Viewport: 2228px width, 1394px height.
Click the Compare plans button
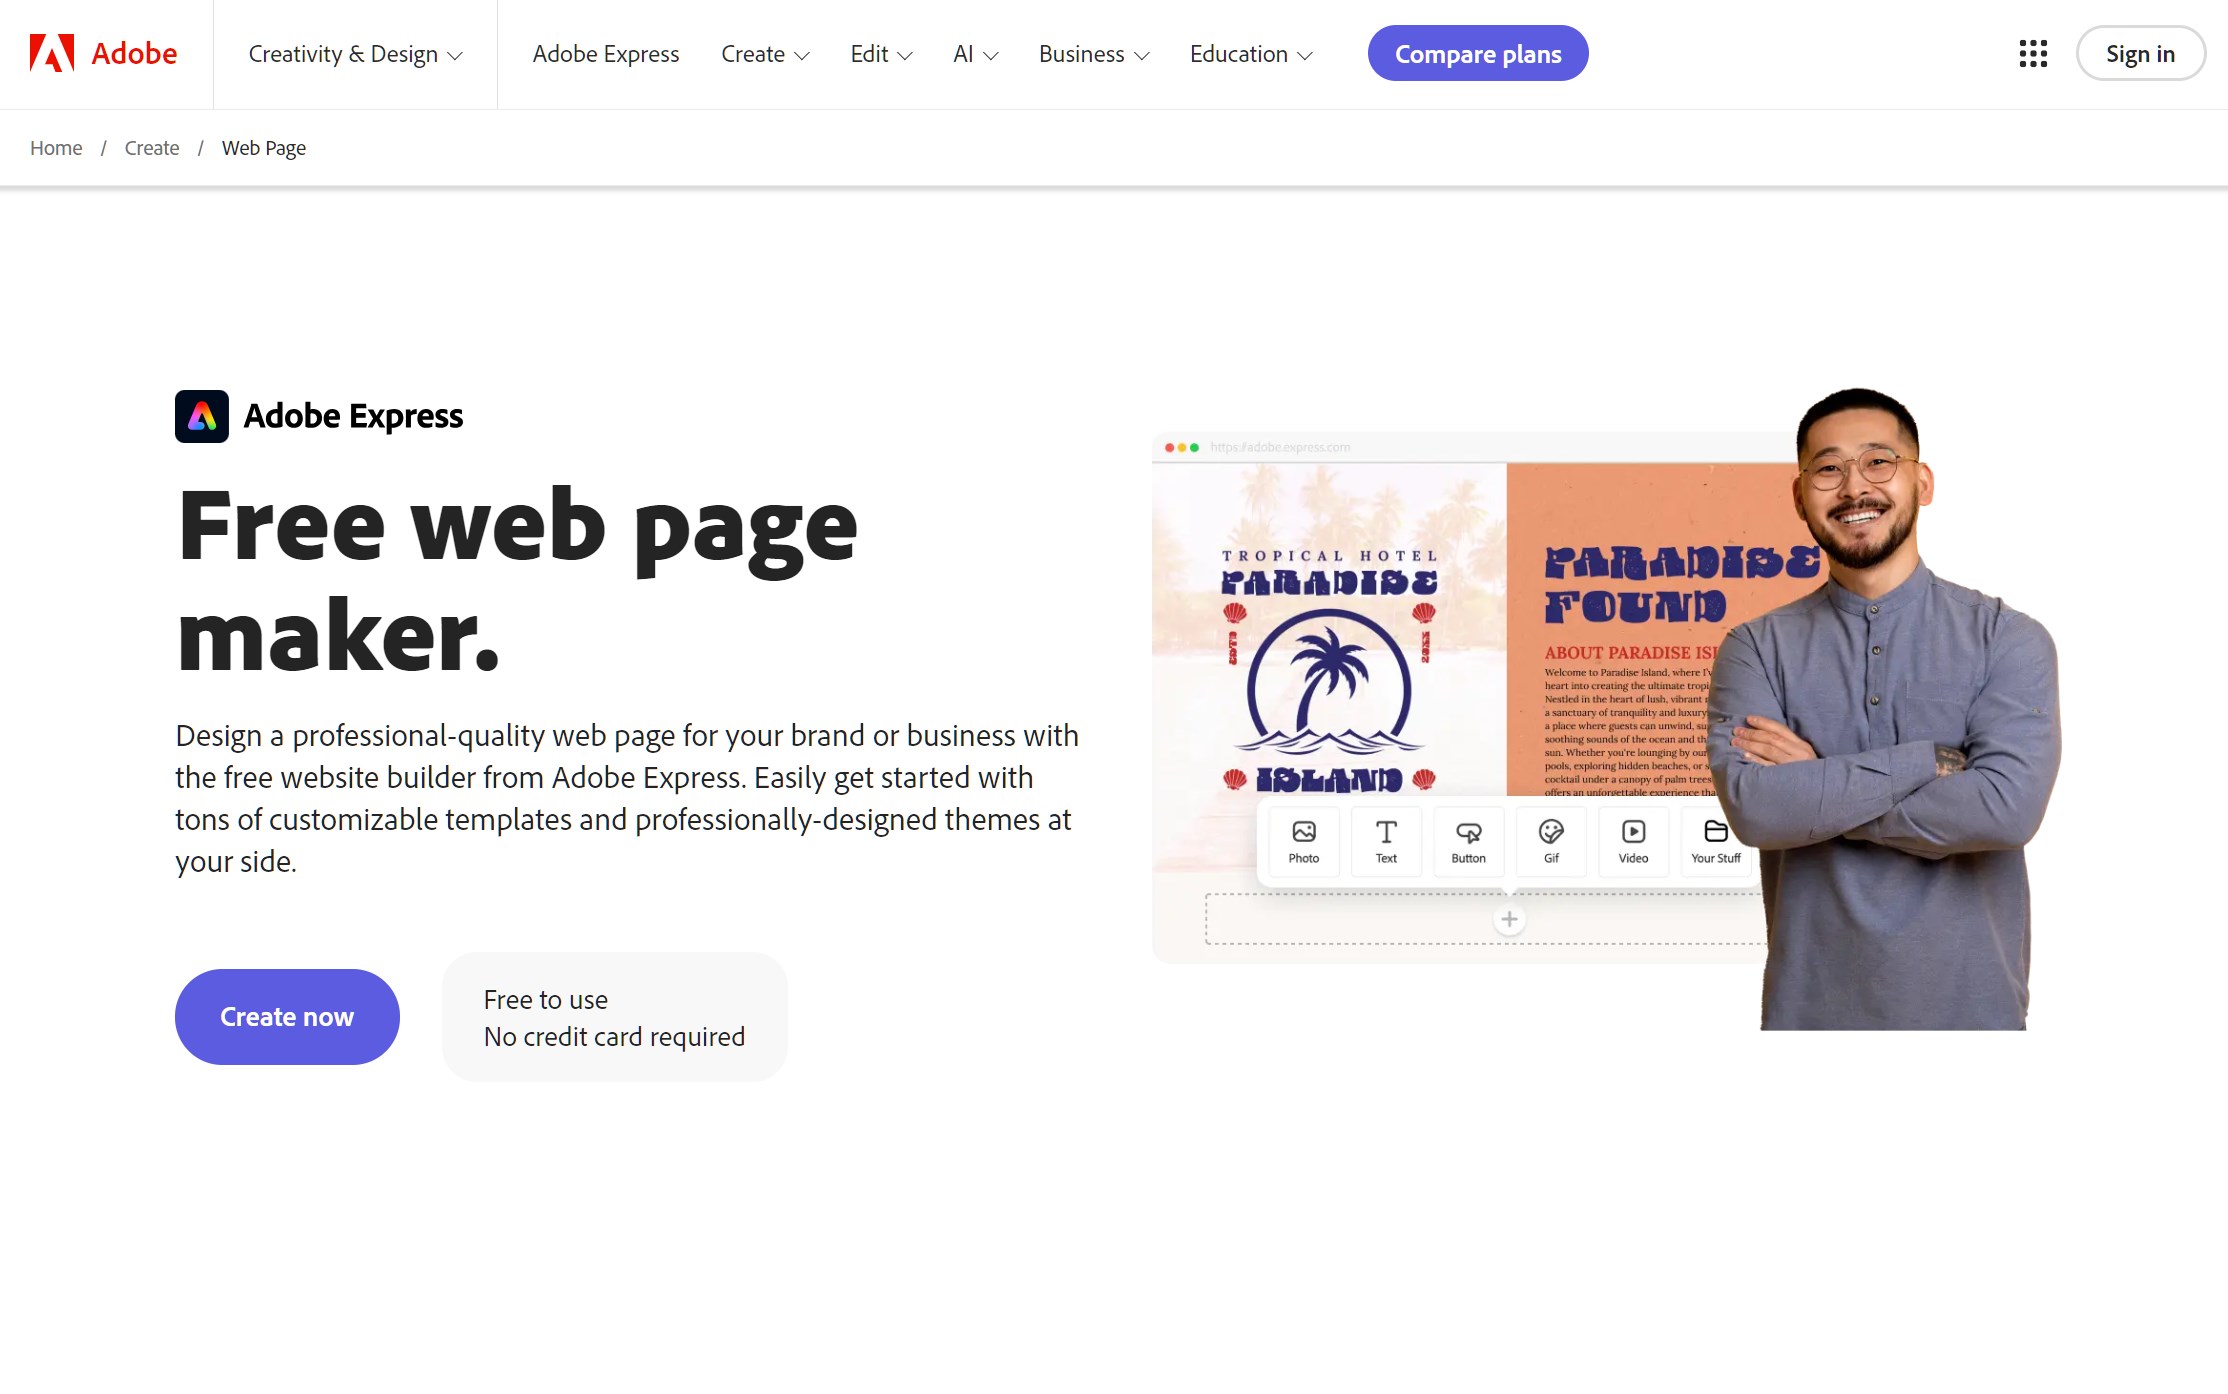(1477, 53)
